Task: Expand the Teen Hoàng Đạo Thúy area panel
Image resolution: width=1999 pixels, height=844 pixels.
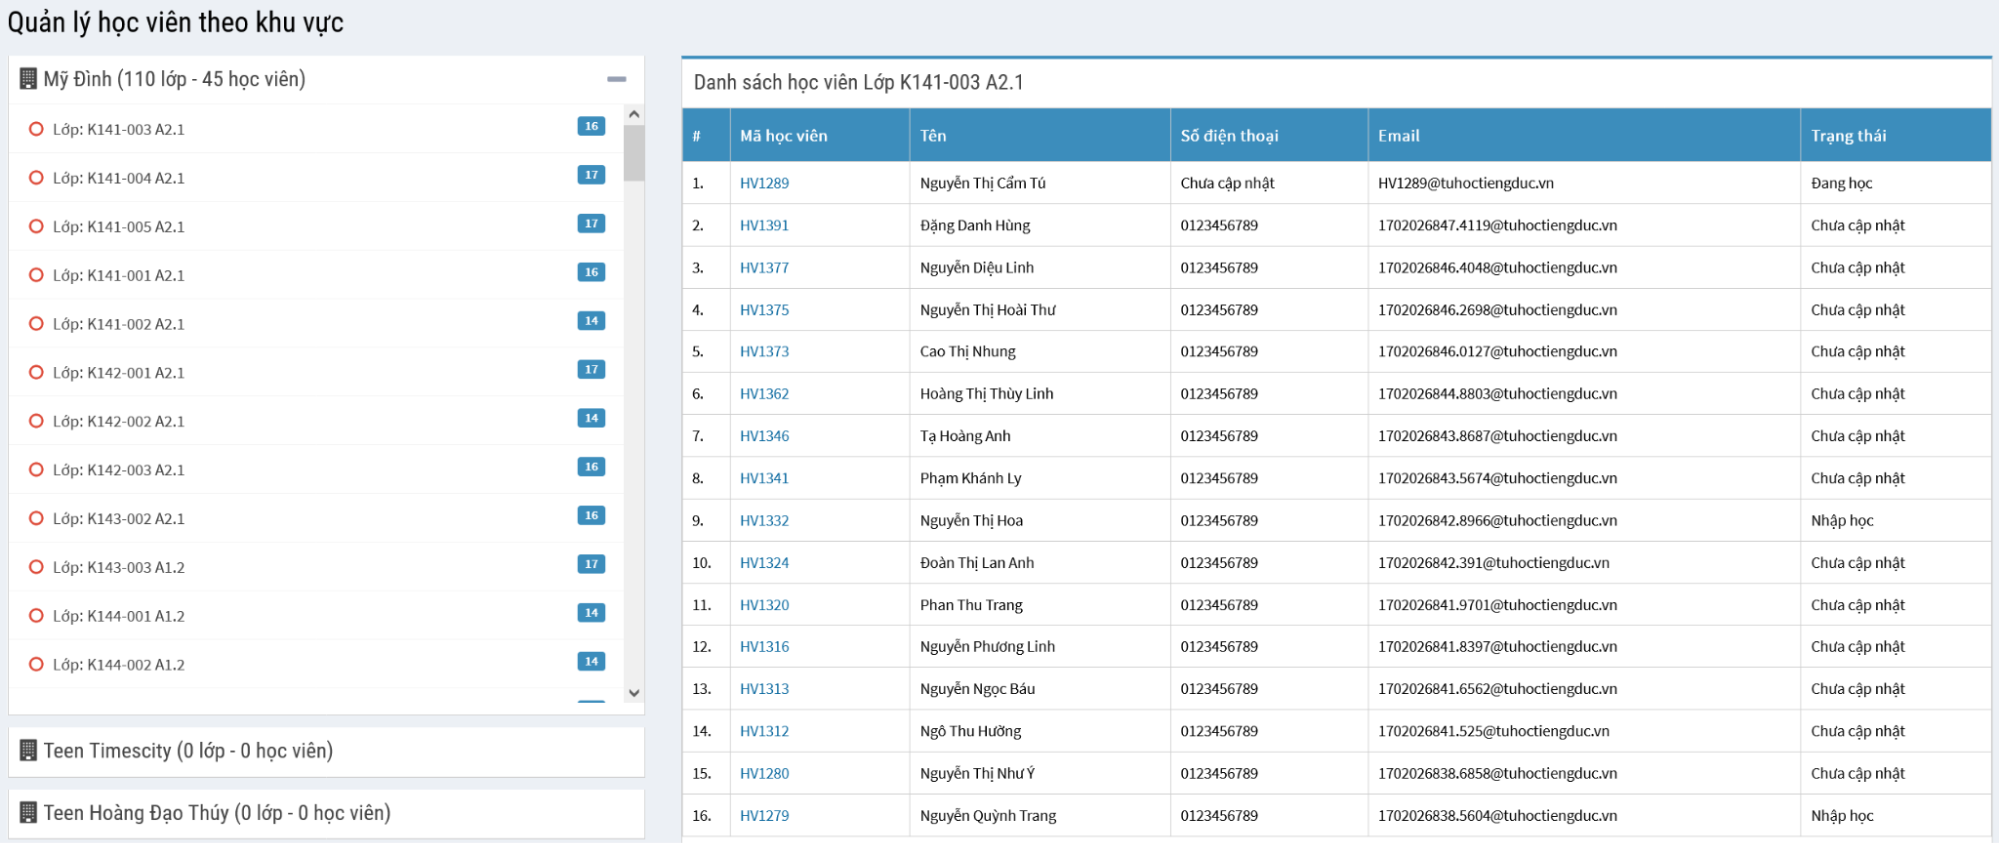Action: pos(217,813)
